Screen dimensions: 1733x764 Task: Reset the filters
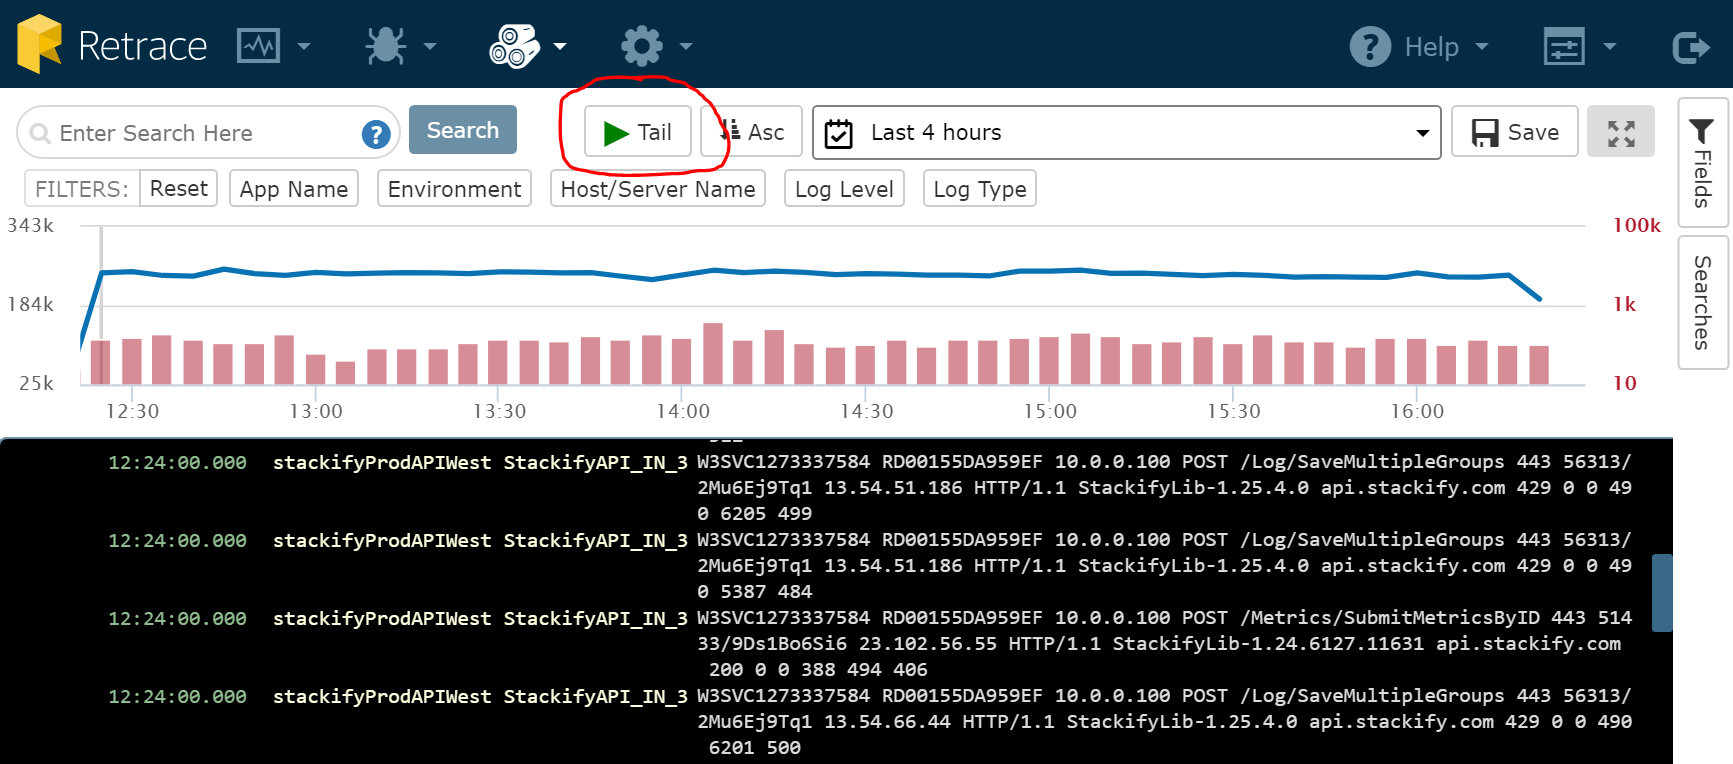click(179, 188)
